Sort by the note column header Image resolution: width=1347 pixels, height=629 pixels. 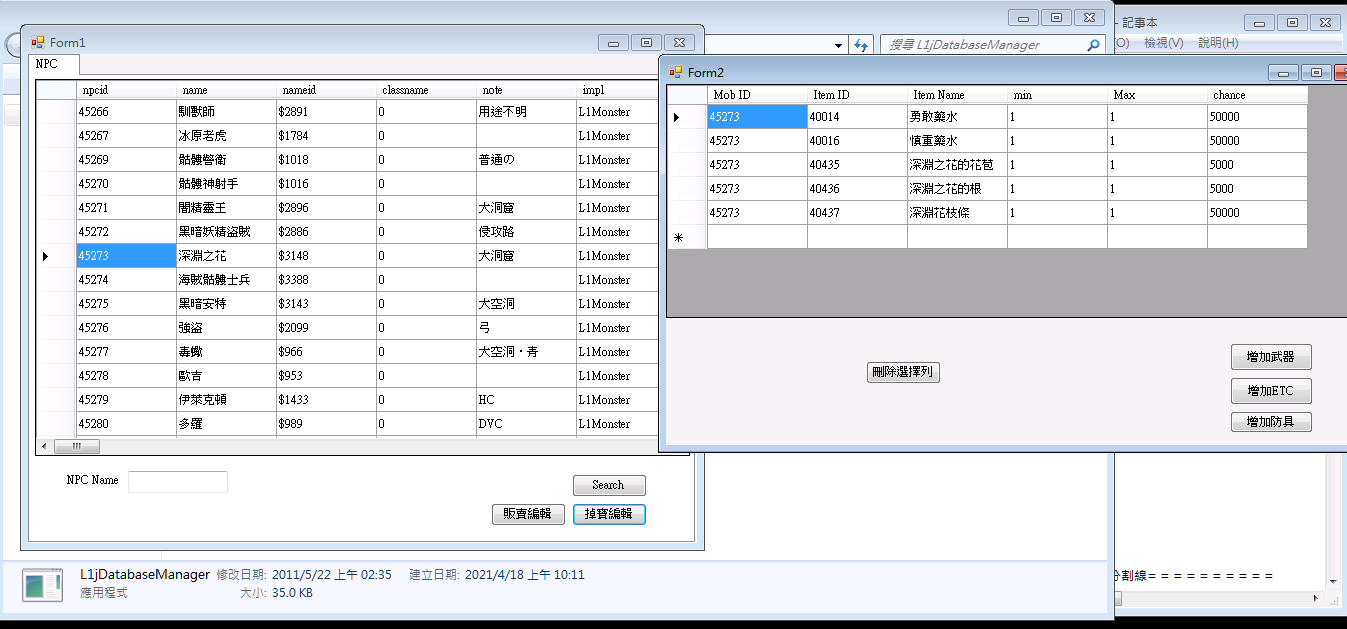coord(526,90)
